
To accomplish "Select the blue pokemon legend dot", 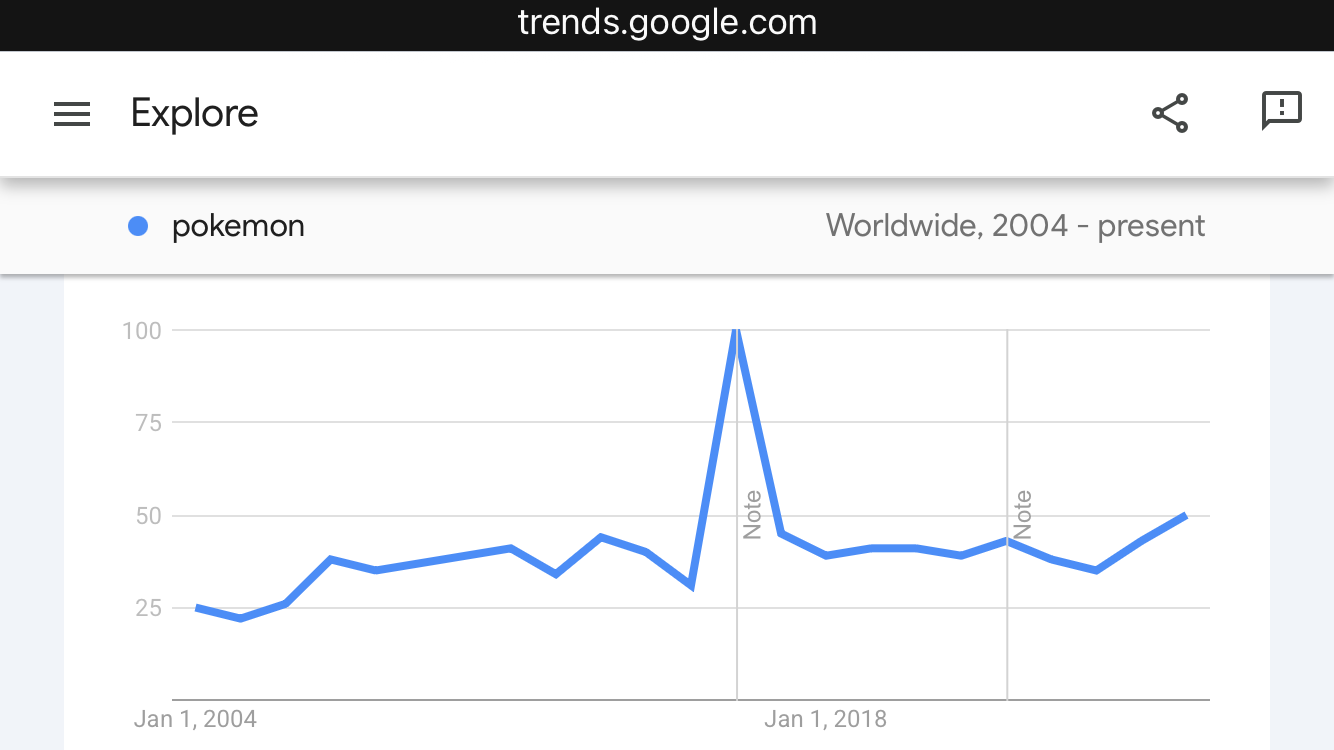I will pyautogui.click(x=138, y=227).
